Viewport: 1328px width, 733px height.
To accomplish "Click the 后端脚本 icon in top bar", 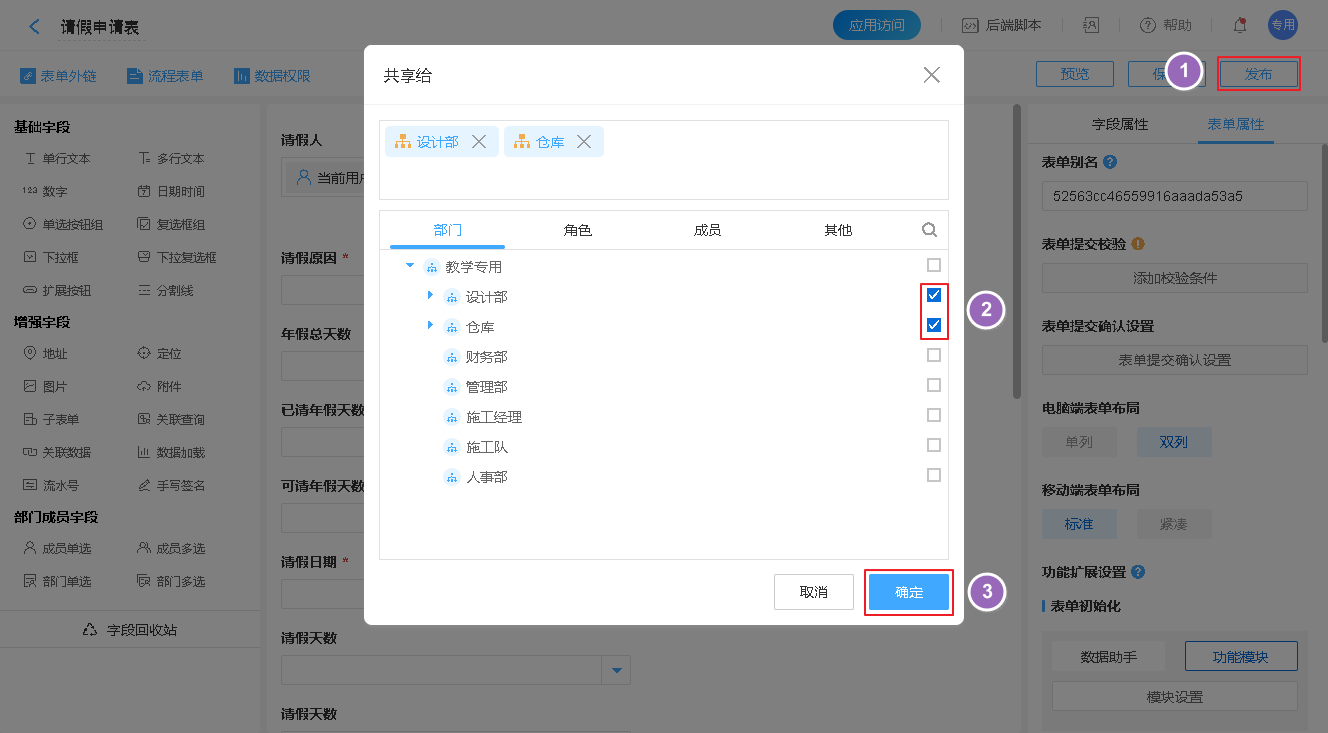I will point(969,26).
